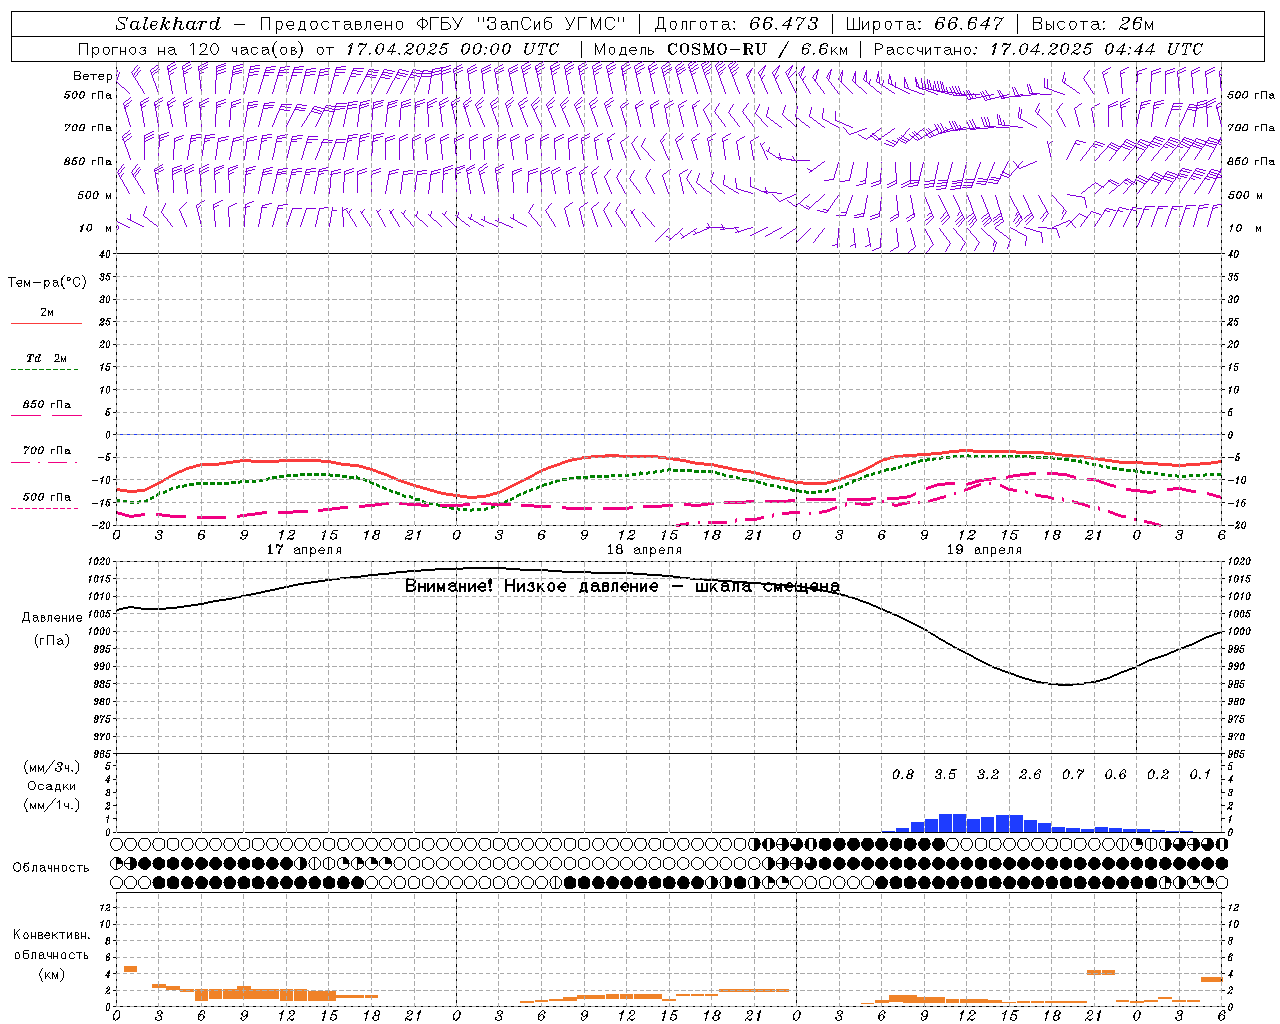Select the Высота: 26м label
1280x1024 pixels.
[1093, 24]
